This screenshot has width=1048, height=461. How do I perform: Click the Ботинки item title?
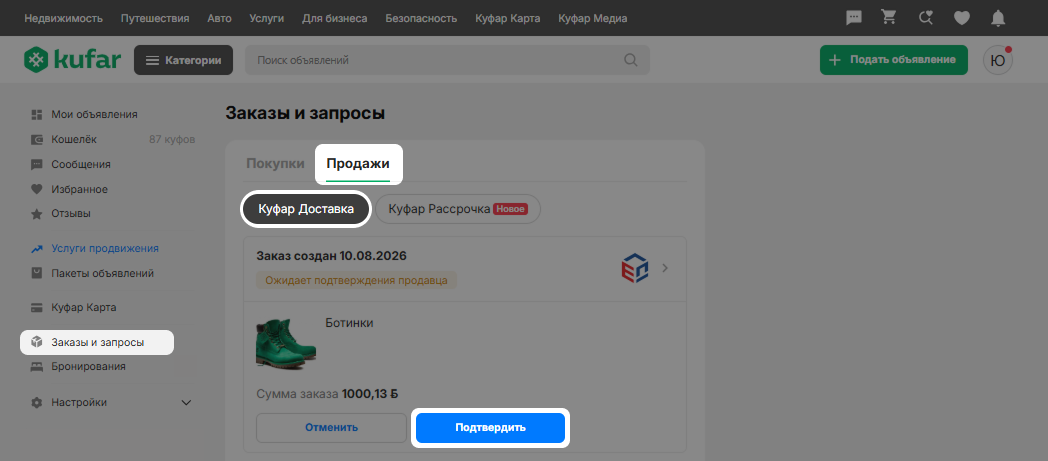click(x=350, y=323)
